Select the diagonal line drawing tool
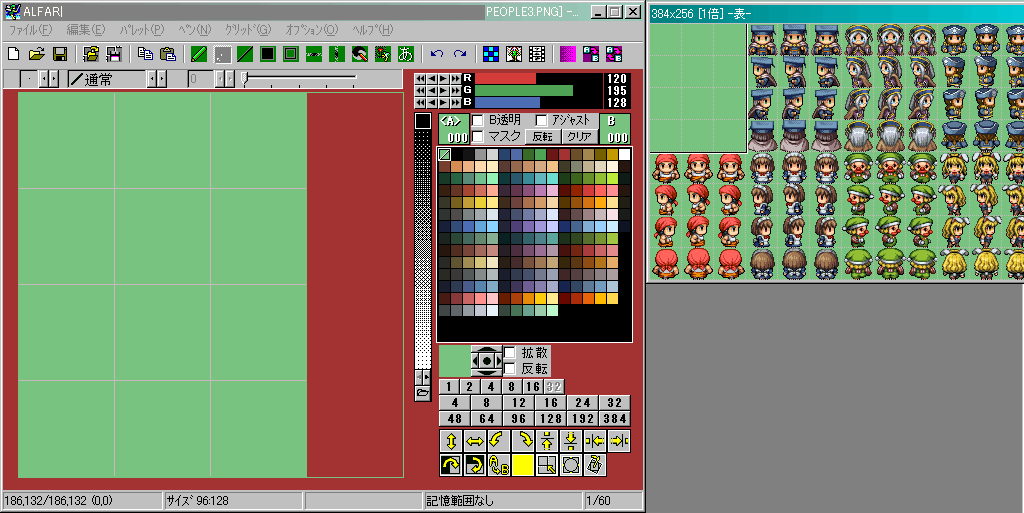The height and width of the screenshot is (513, 1024). [x=245, y=54]
